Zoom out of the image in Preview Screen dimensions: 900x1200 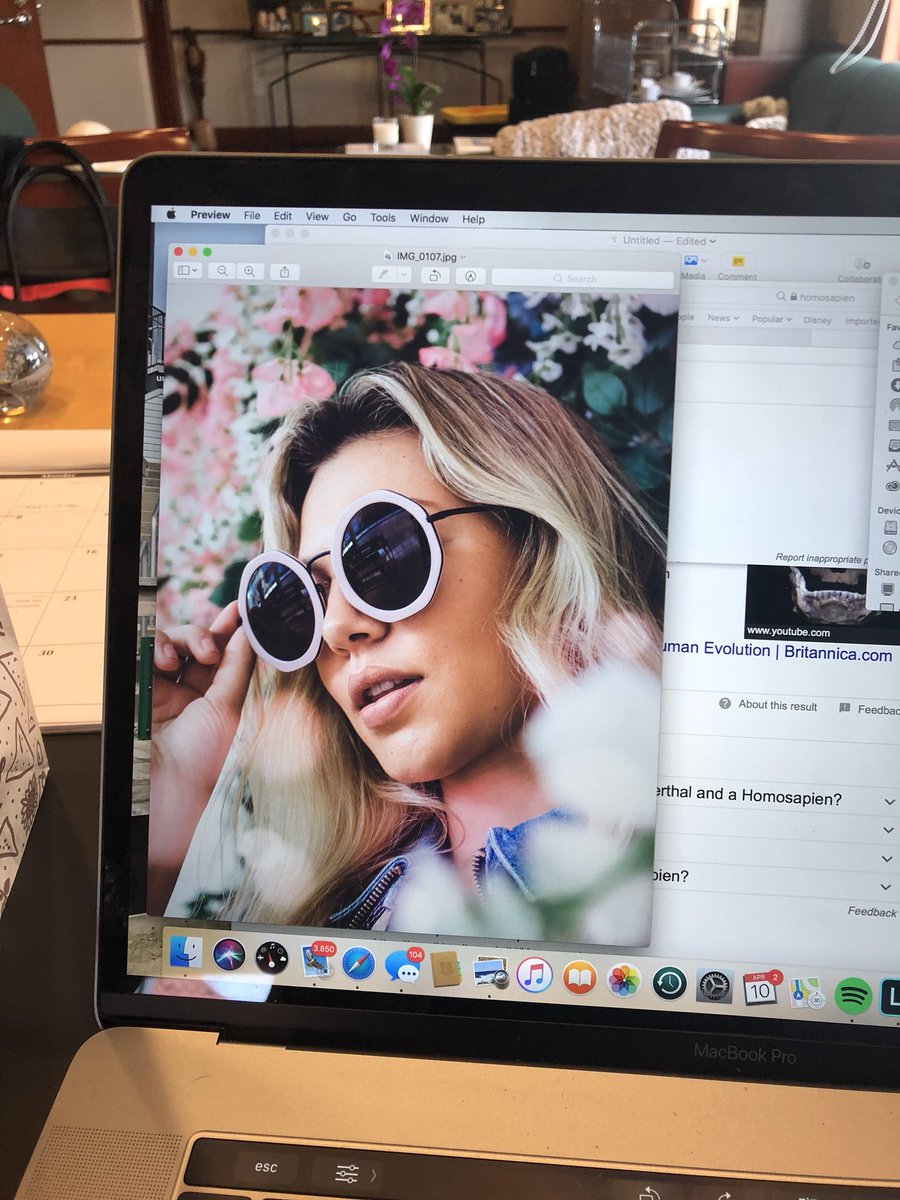tap(222, 271)
